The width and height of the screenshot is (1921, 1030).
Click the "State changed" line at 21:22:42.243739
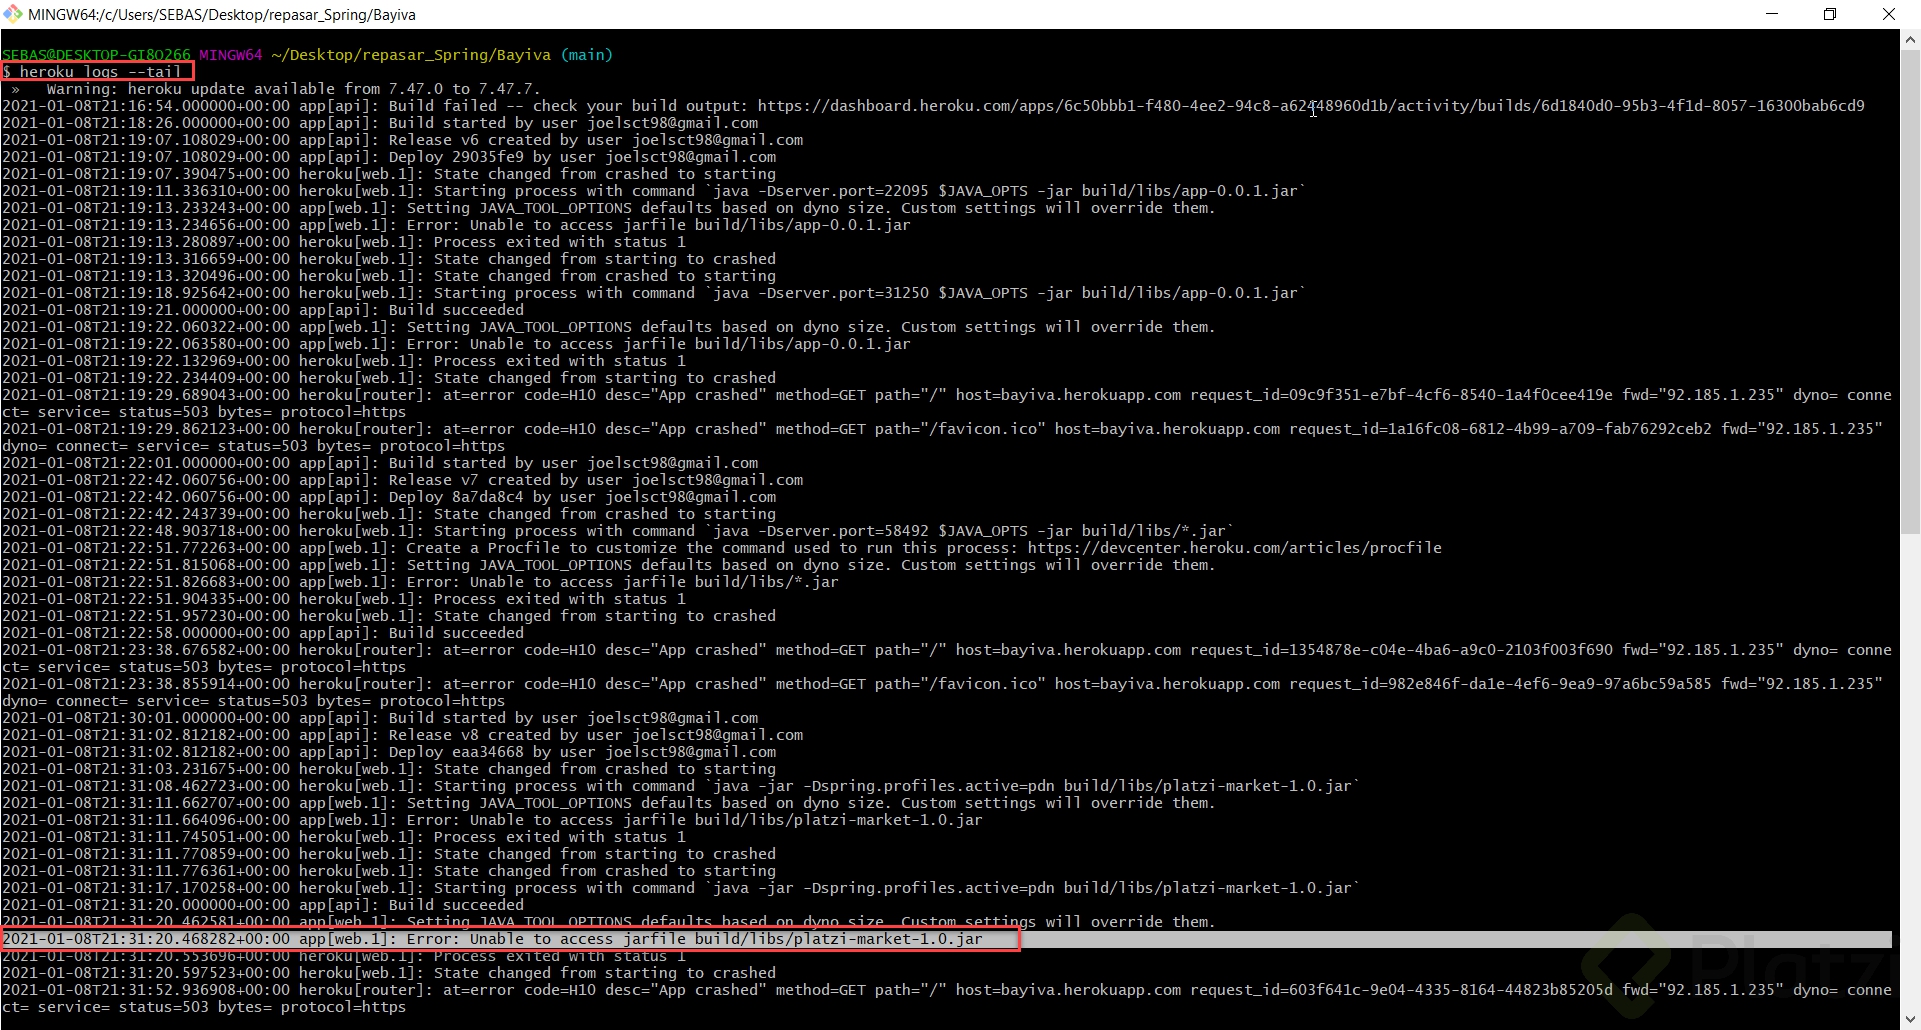tap(389, 514)
